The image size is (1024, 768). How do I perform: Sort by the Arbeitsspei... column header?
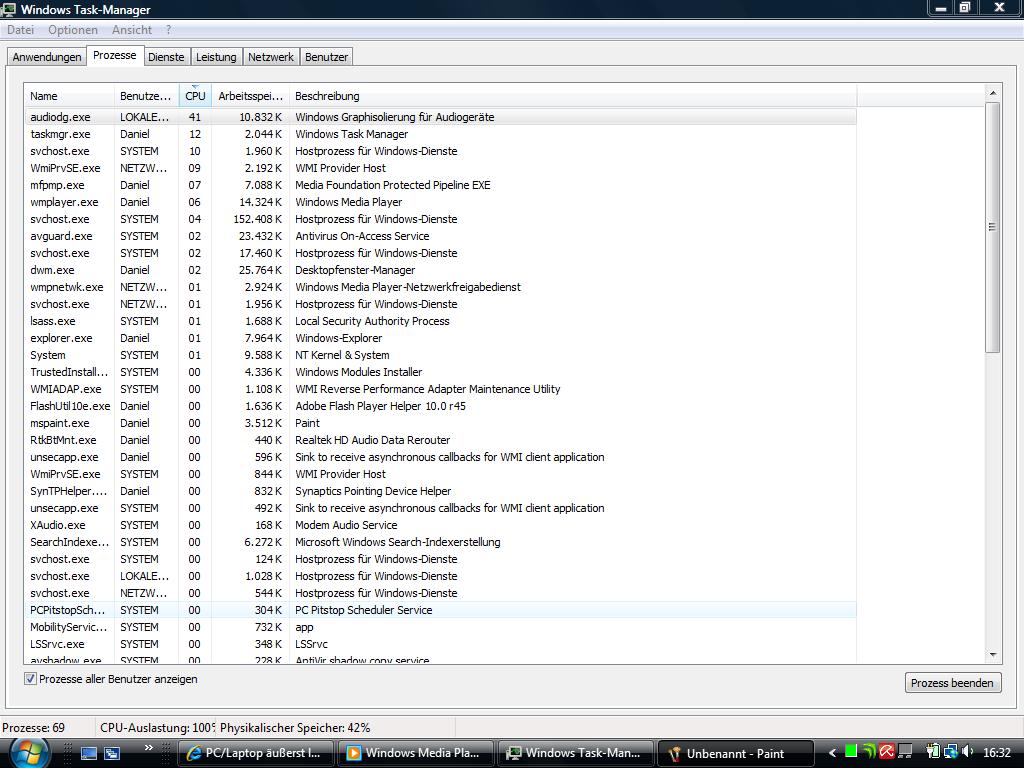tap(251, 96)
